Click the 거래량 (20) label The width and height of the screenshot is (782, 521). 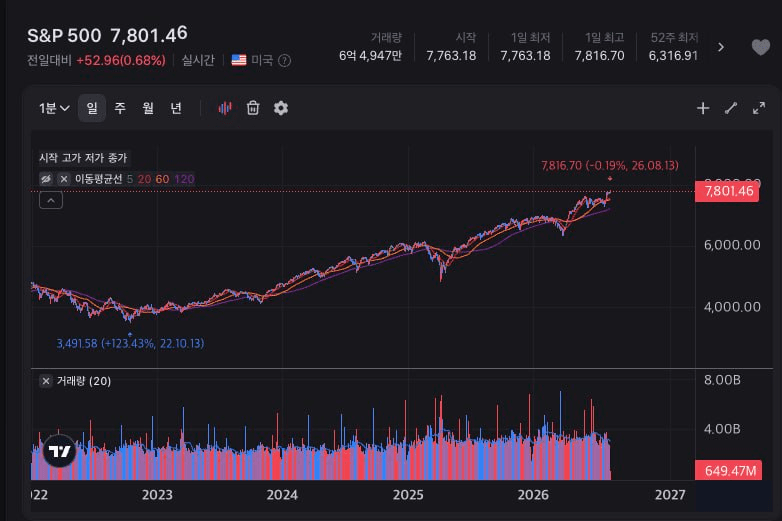click(84, 381)
